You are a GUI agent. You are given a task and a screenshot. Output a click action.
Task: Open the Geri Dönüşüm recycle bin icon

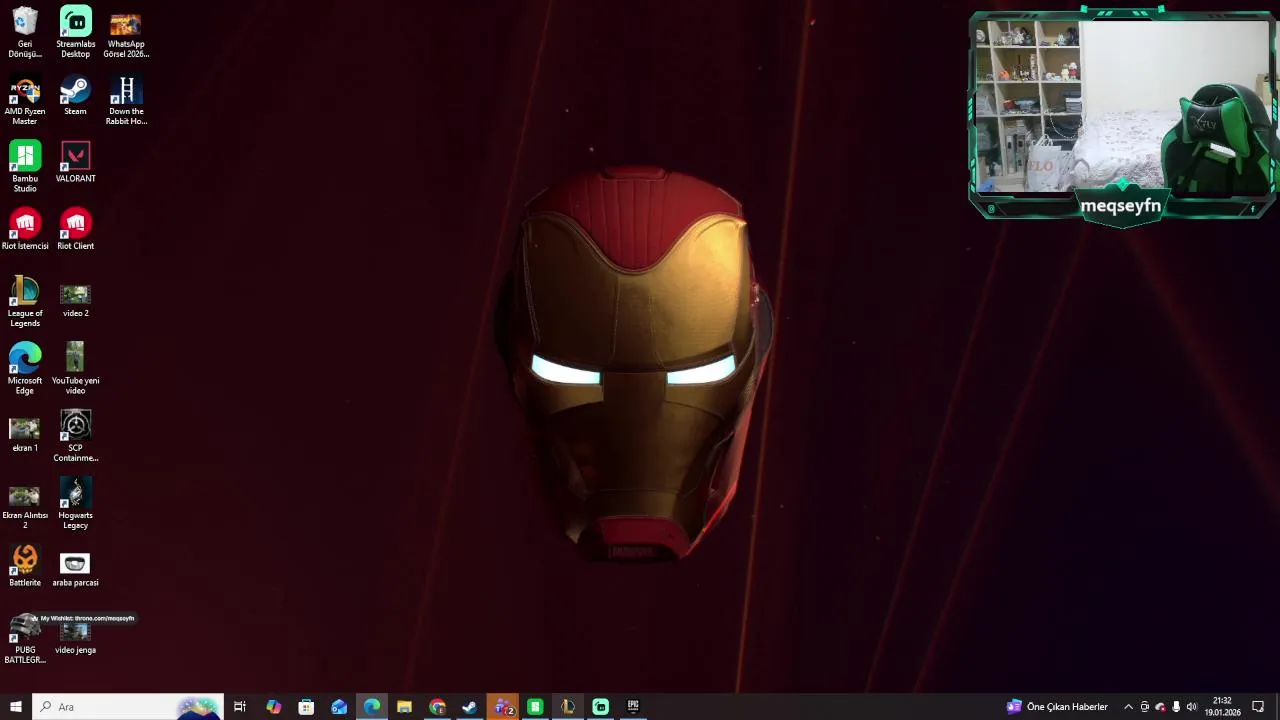[25, 32]
